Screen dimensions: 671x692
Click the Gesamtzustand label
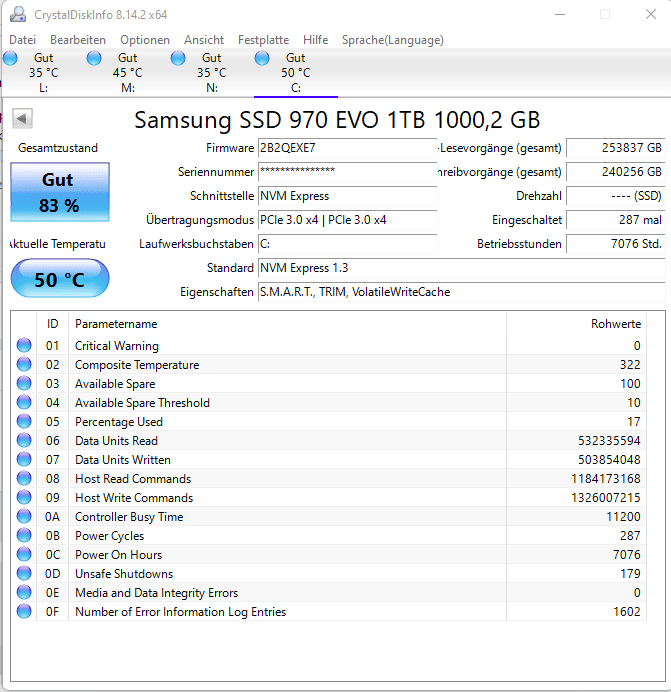tap(58, 148)
